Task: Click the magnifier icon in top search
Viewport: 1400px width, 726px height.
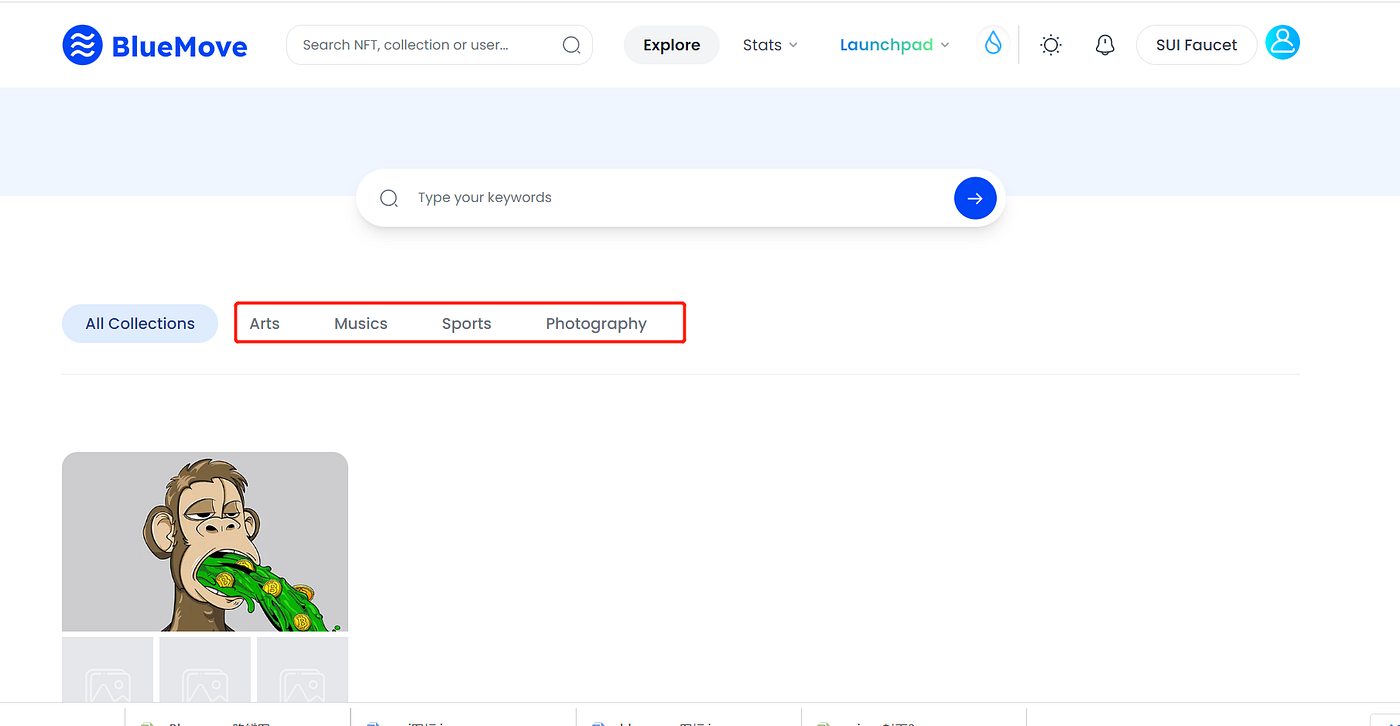Action: coord(571,45)
